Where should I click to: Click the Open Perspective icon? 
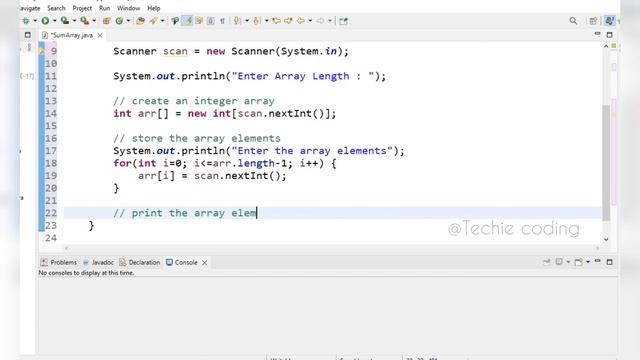(x=593, y=21)
